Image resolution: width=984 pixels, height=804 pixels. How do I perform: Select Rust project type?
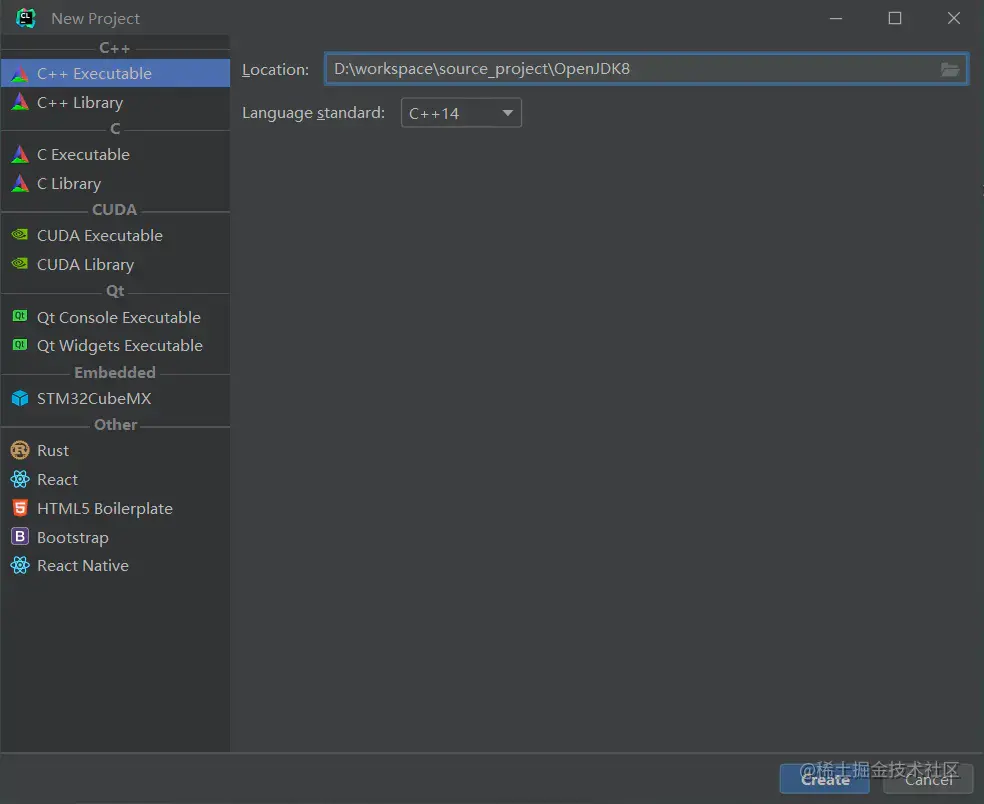(x=115, y=450)
